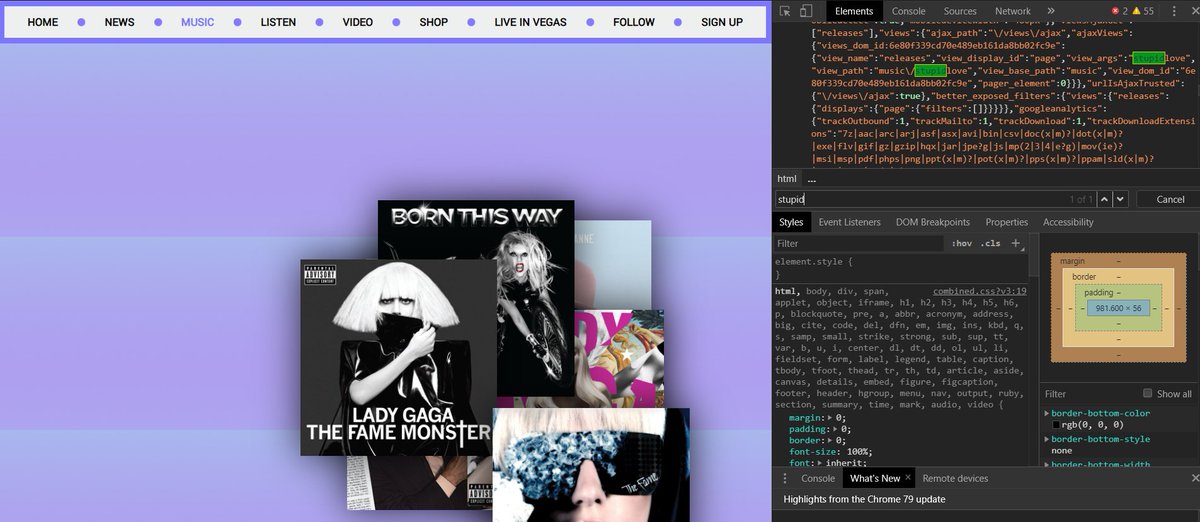1200x522 pixels.
Task: Click the red errors count indicator
Action: [x=1119, y=11]
